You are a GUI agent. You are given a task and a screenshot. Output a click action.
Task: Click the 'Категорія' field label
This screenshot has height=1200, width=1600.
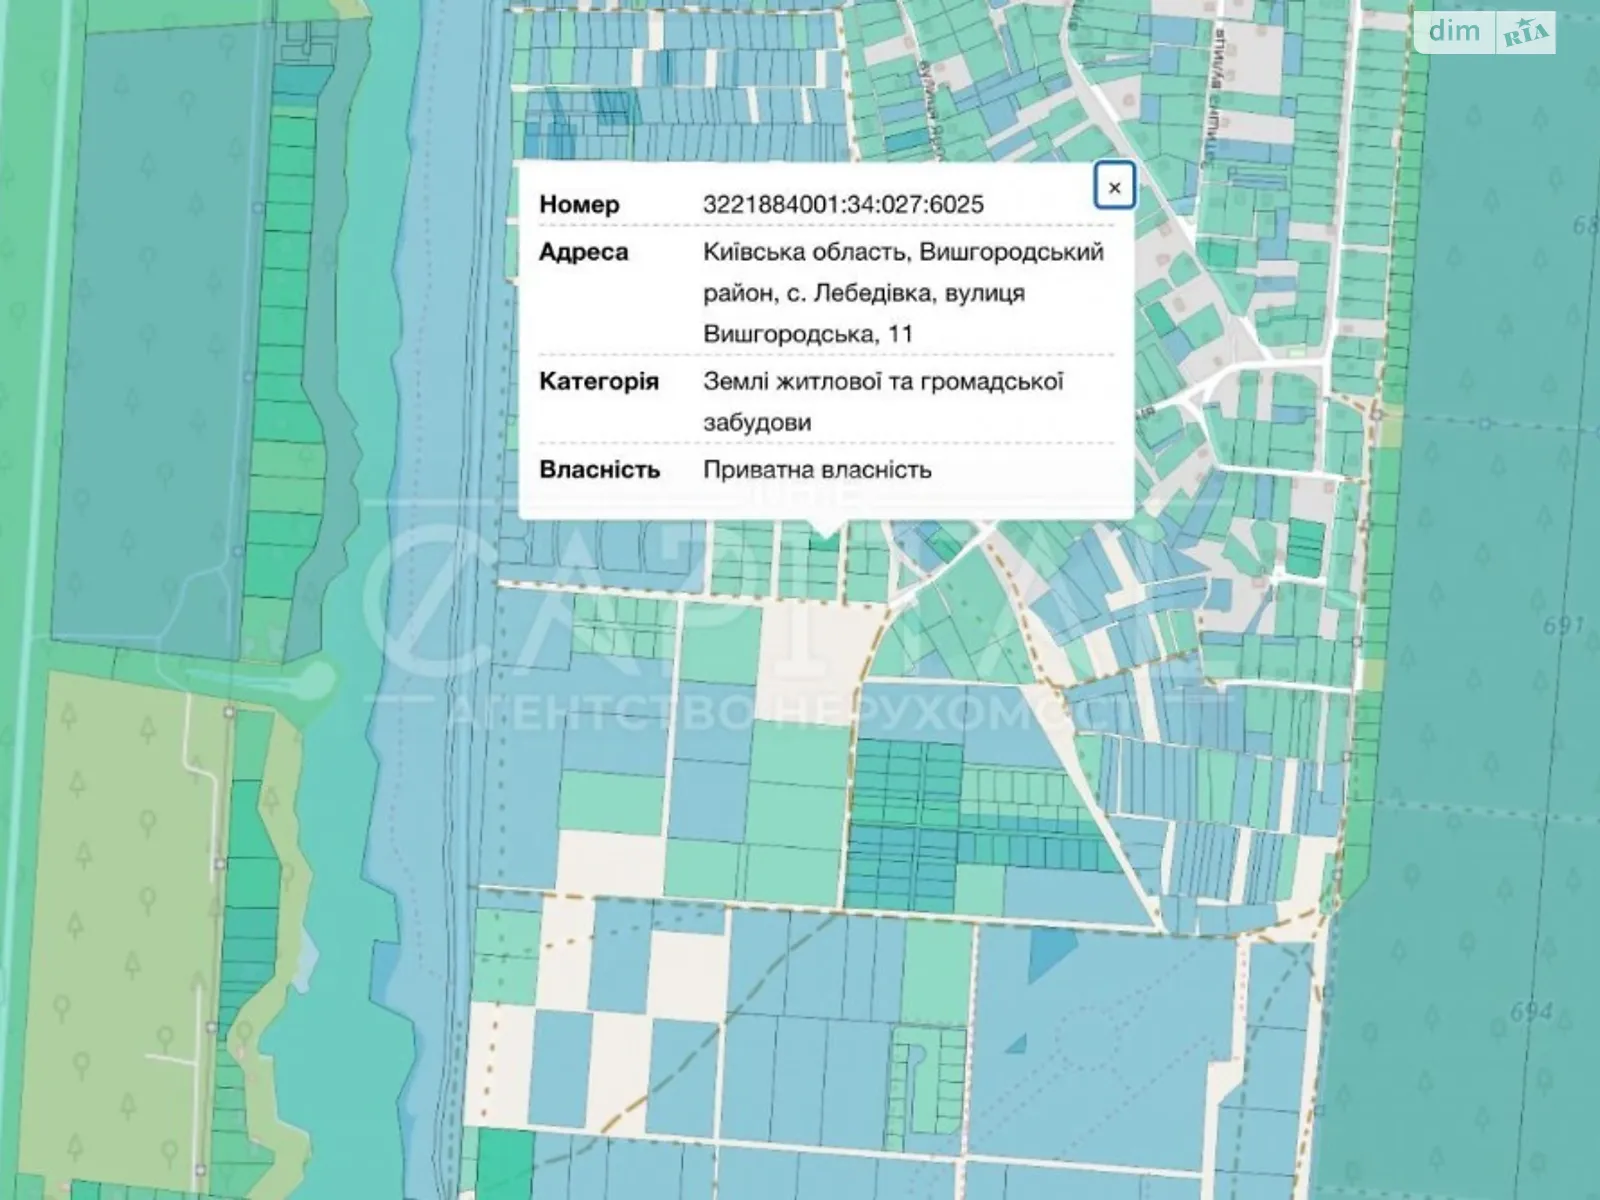coord(598,381)
